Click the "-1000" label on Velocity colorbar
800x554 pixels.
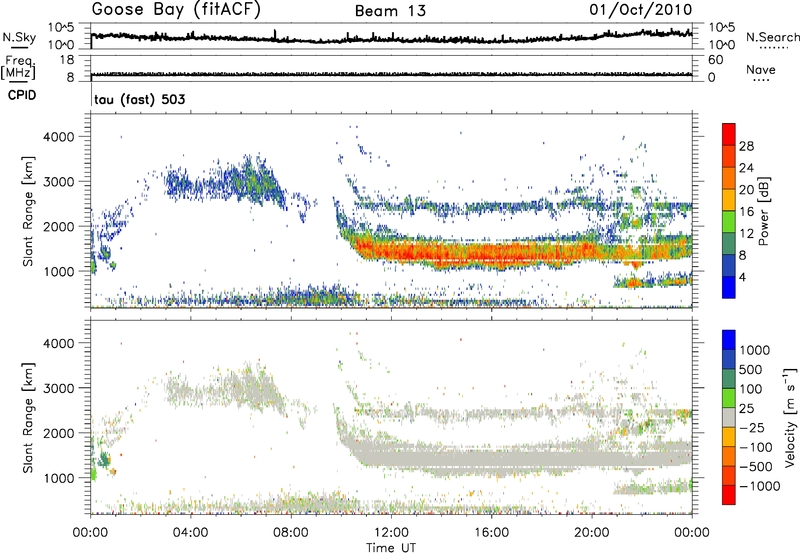click(759, 486)
